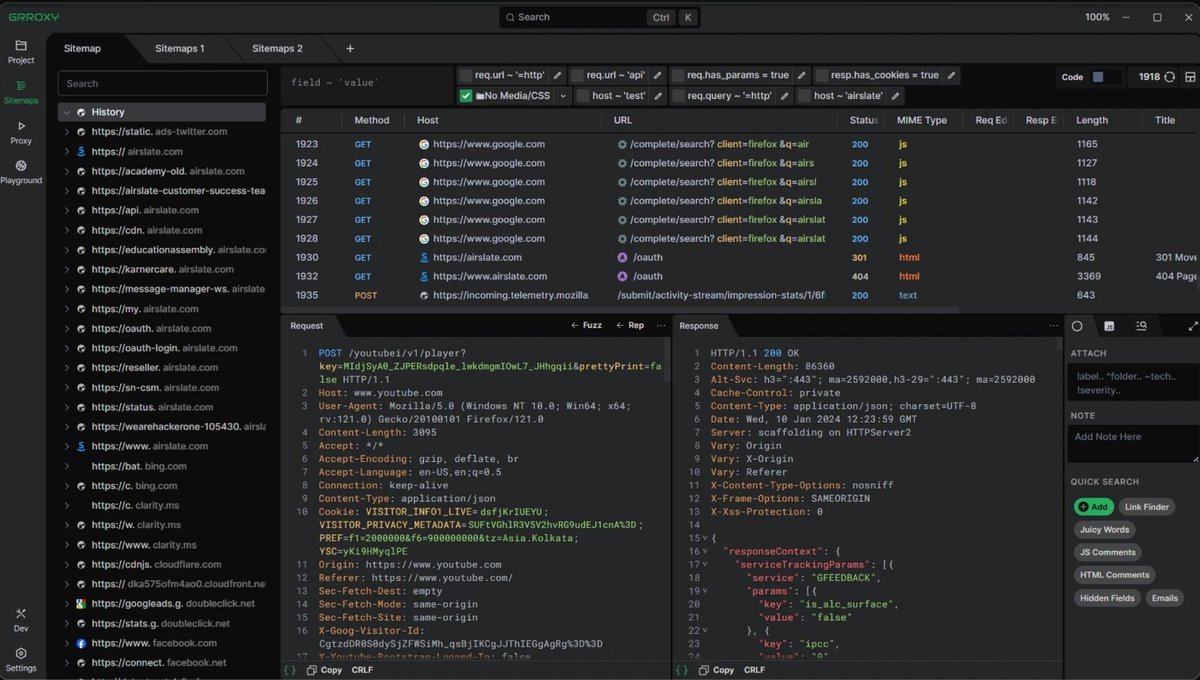Switch to the Sitemaps 1 tab

180,48
